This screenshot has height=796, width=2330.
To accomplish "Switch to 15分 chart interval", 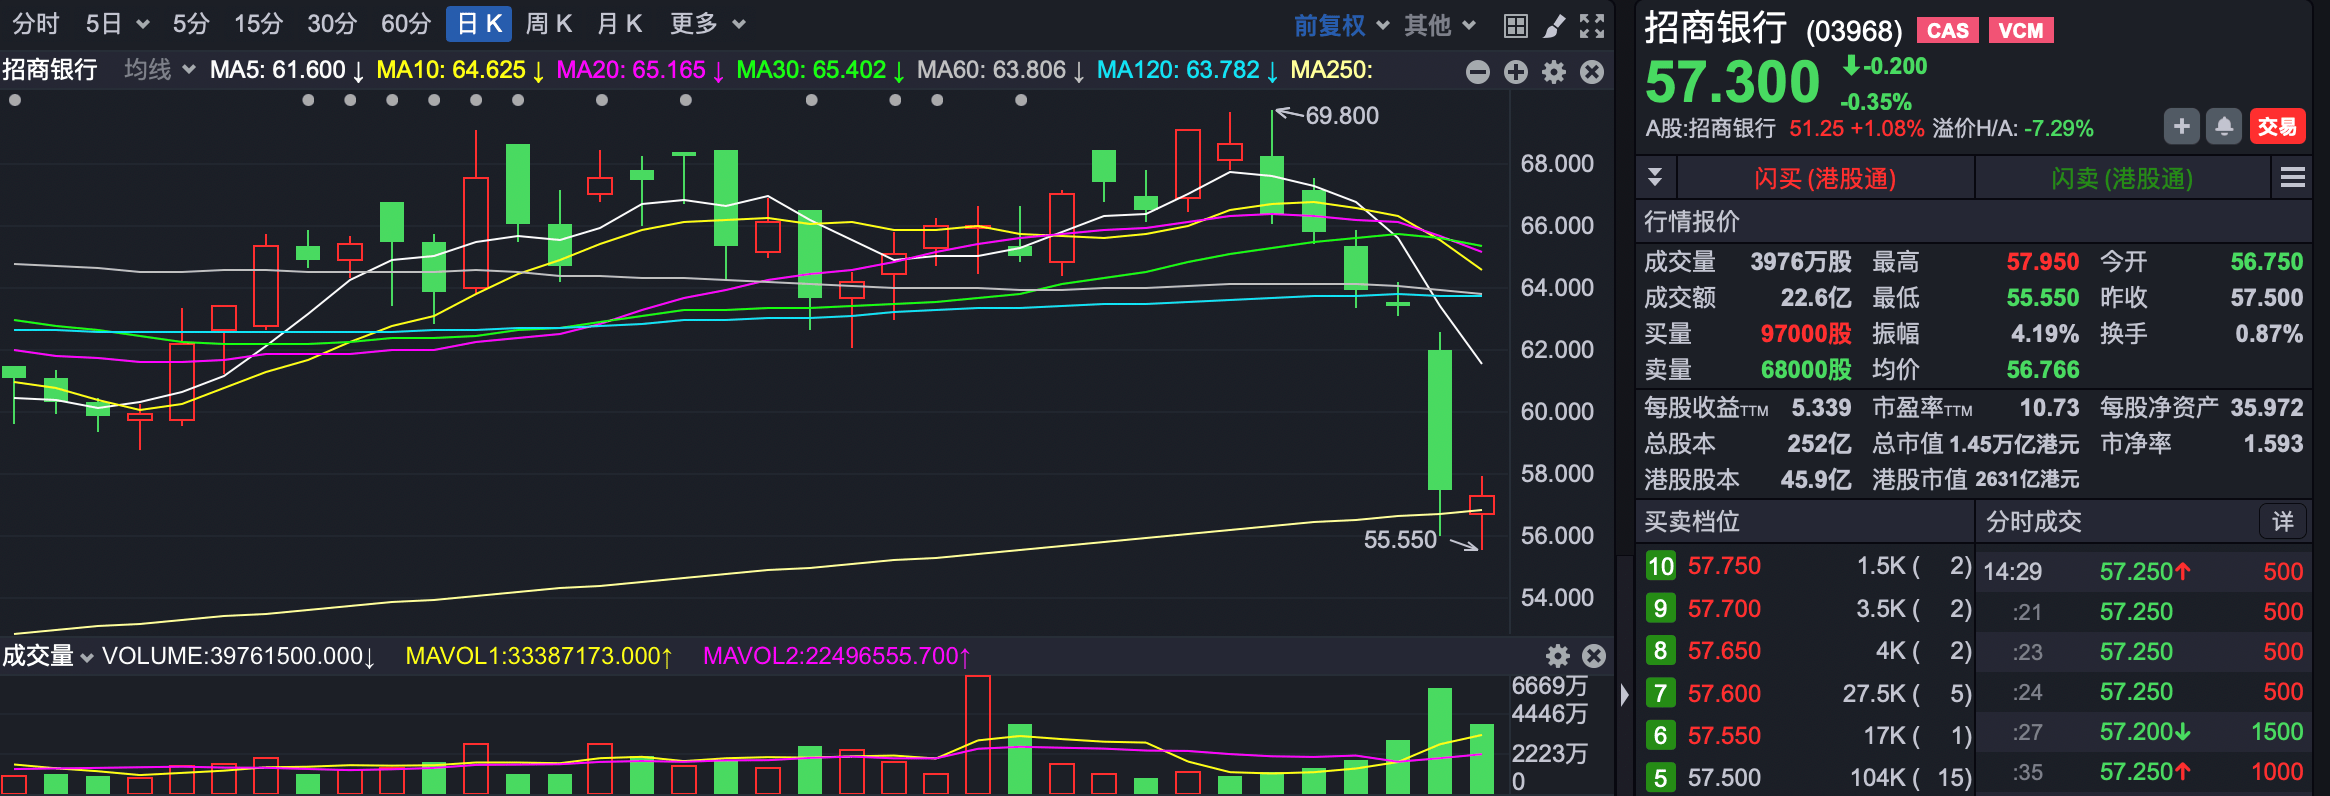I will click(x=259, y=24).
